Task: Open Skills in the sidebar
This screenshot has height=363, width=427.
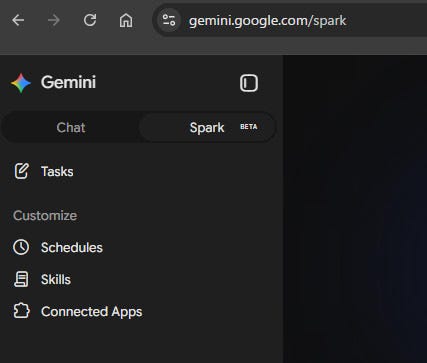Action: pos(56,280)
